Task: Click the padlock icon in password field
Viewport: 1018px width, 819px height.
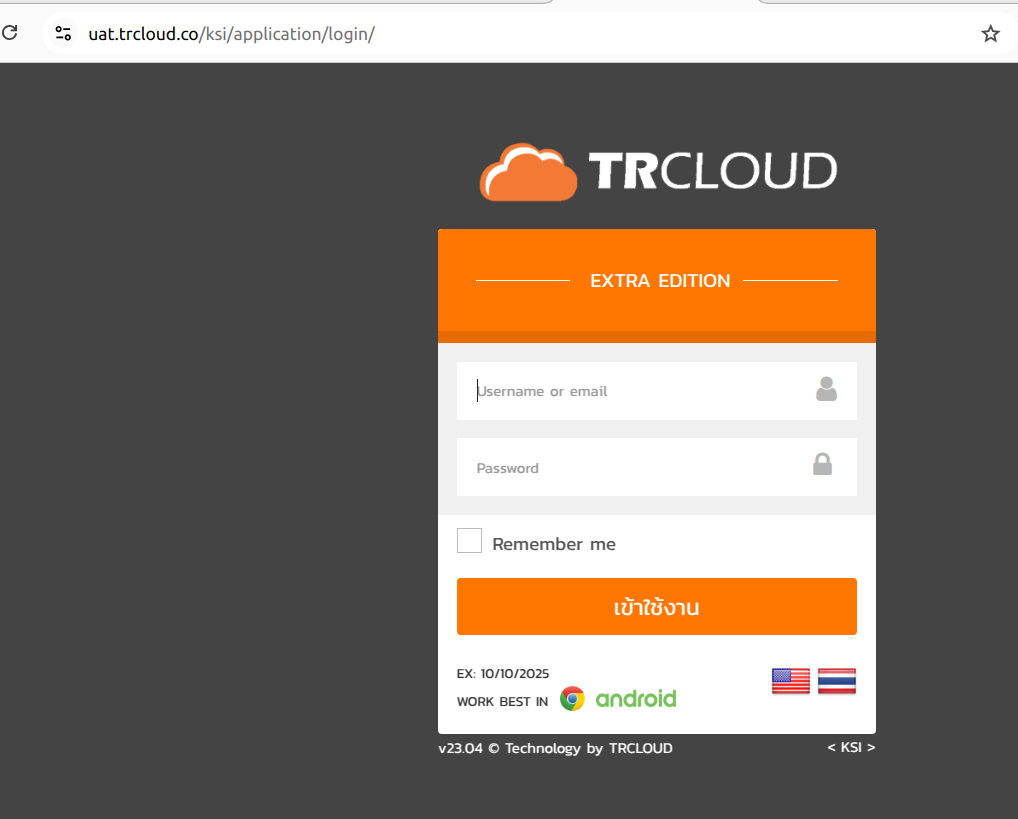Action: tap(823, 464)
